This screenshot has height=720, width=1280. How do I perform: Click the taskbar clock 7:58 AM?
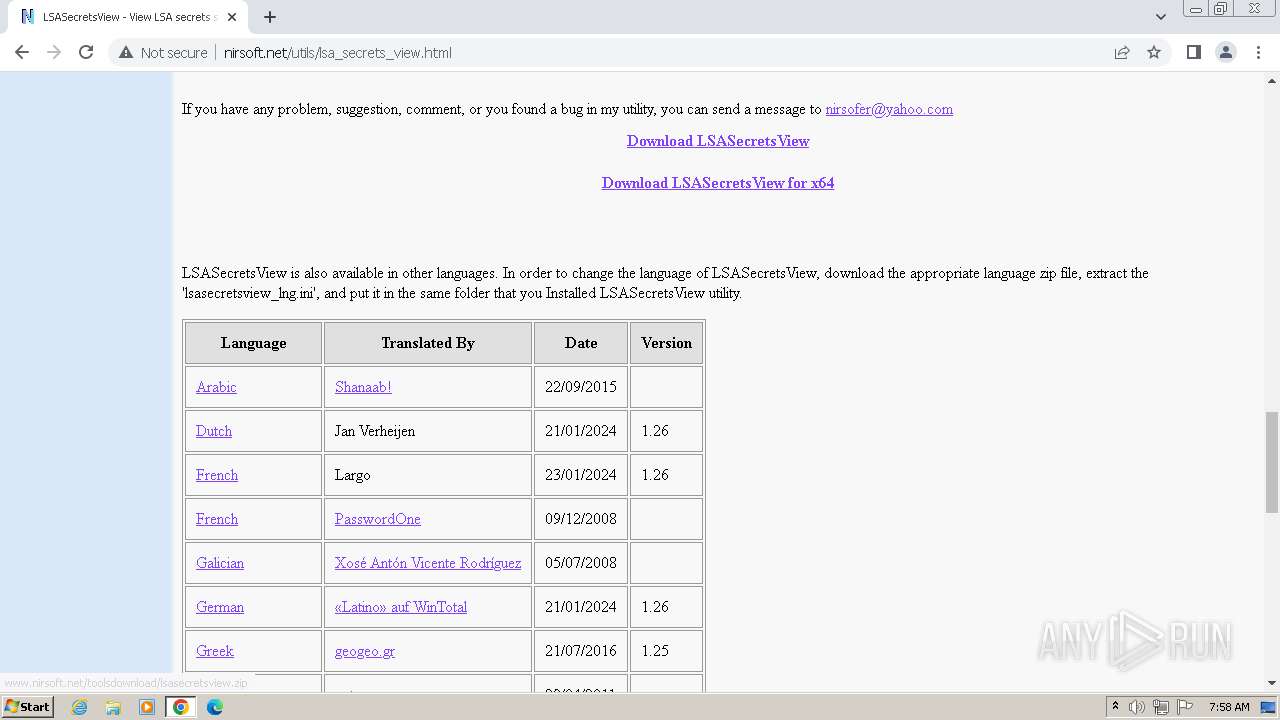point(1229,707)
